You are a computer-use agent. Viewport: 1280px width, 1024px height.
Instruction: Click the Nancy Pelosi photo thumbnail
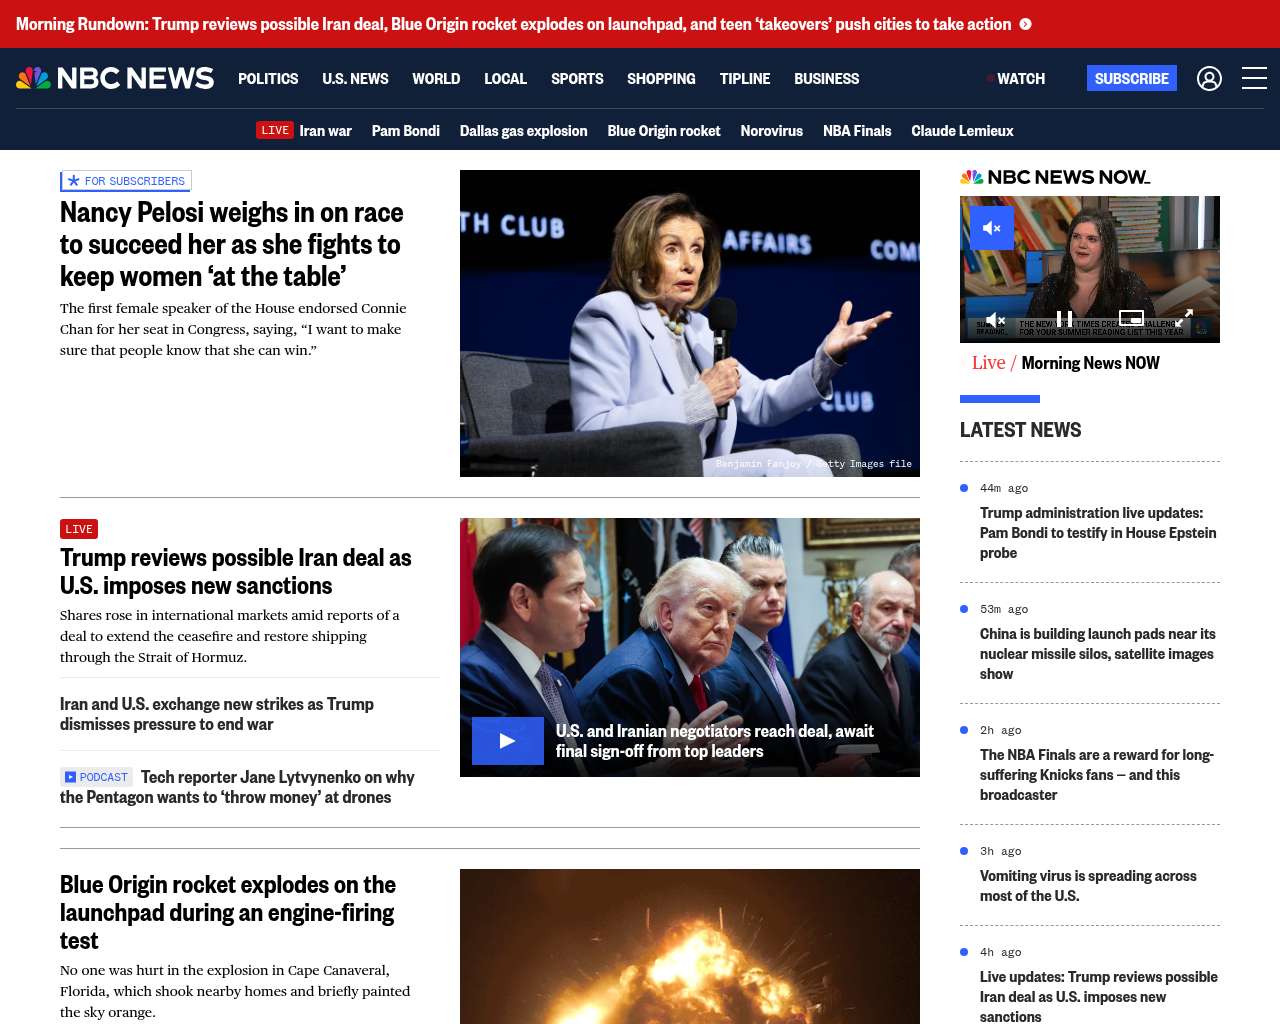tap(690, 323)
